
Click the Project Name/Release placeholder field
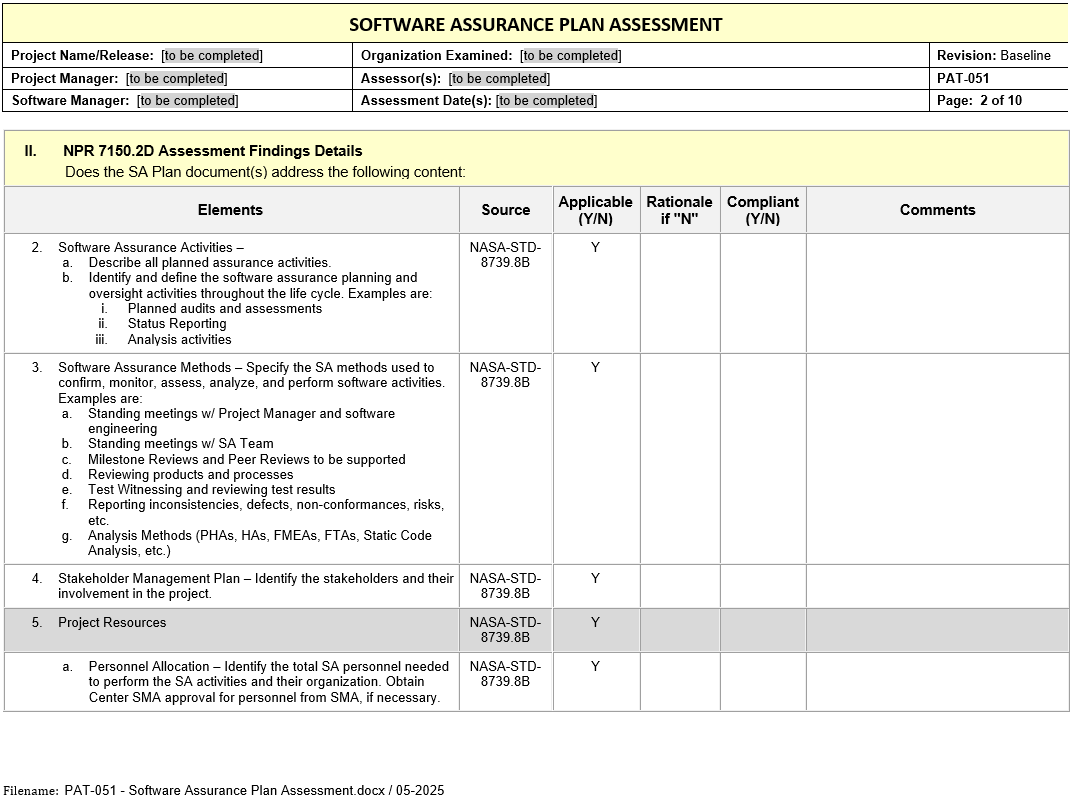[x=212, y=56]
